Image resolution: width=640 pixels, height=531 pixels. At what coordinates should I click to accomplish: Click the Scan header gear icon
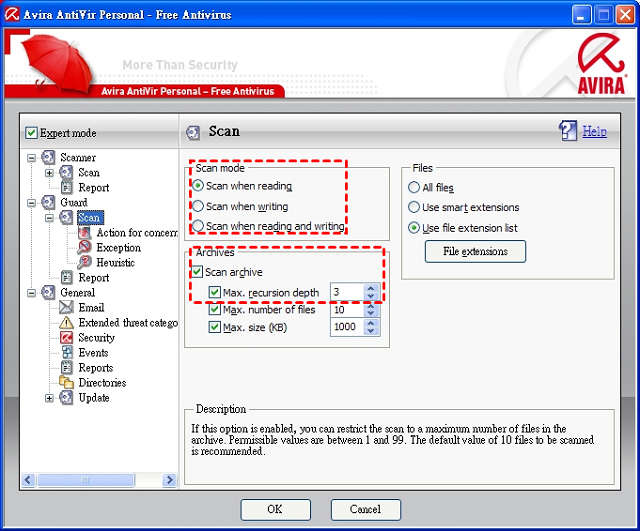pyautogui.click(x=193, y=132)
